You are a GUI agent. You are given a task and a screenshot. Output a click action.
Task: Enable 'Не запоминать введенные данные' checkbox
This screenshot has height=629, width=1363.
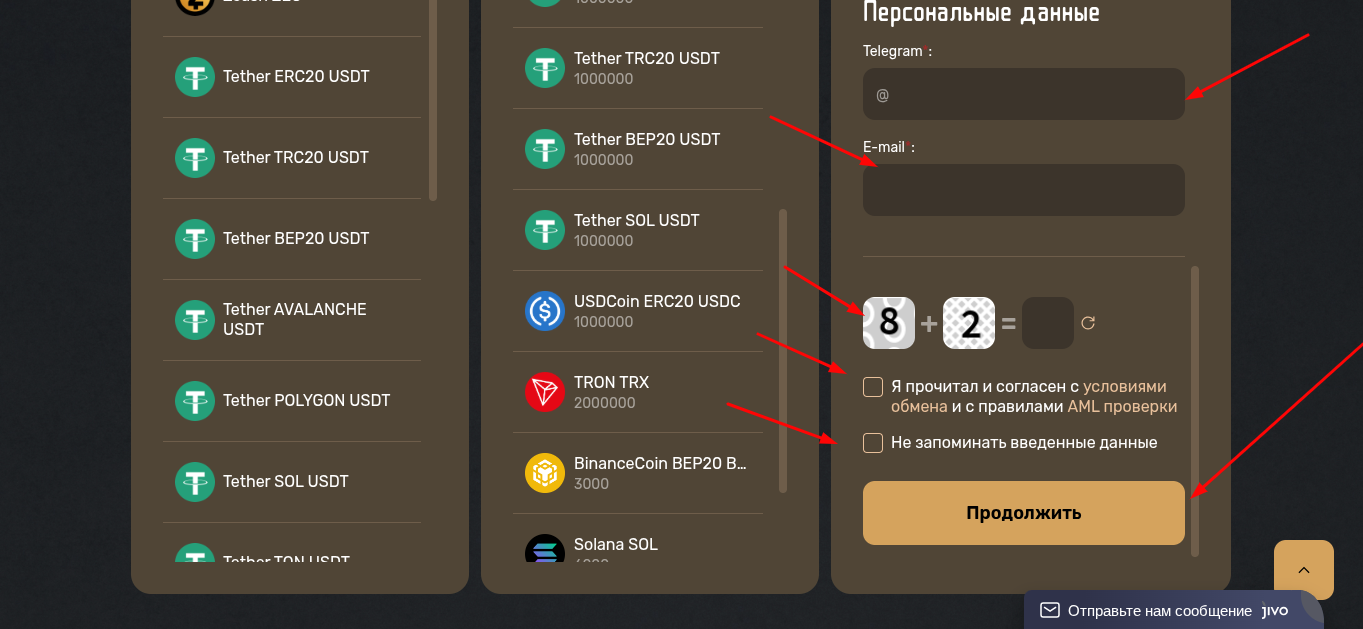click(x=873, y=443)
